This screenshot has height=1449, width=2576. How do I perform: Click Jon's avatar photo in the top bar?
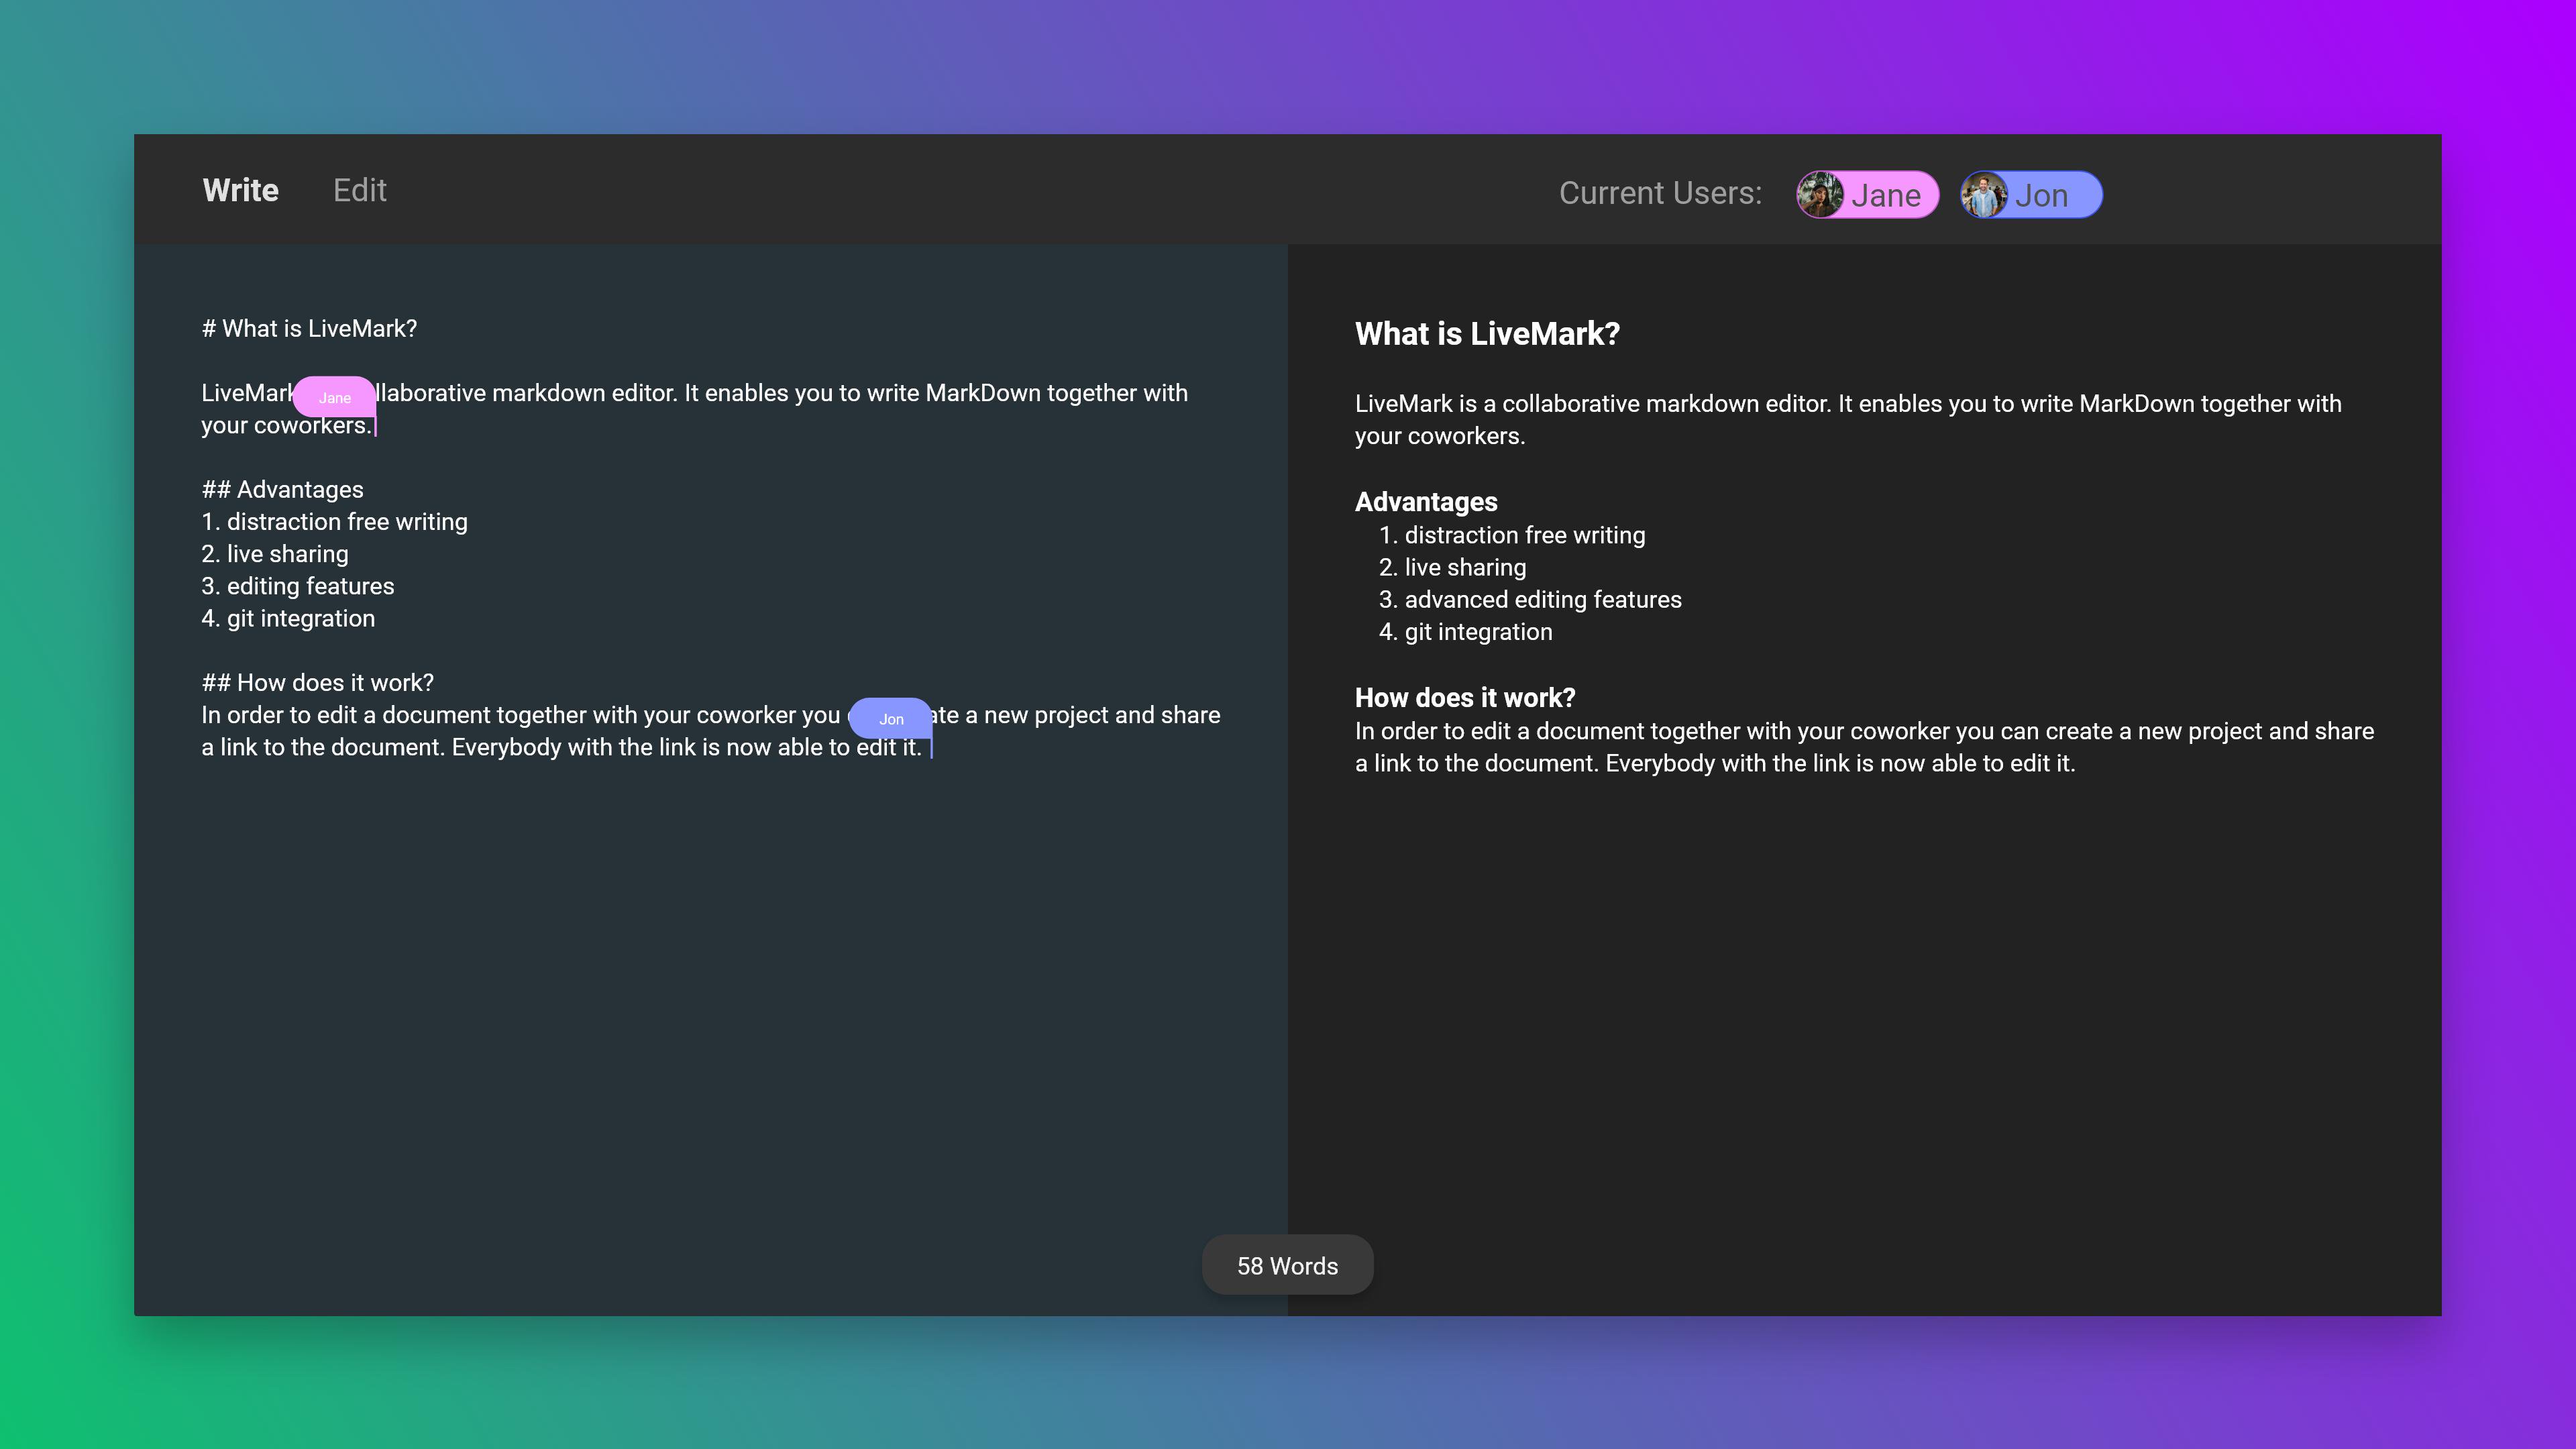click(1983, 195)
